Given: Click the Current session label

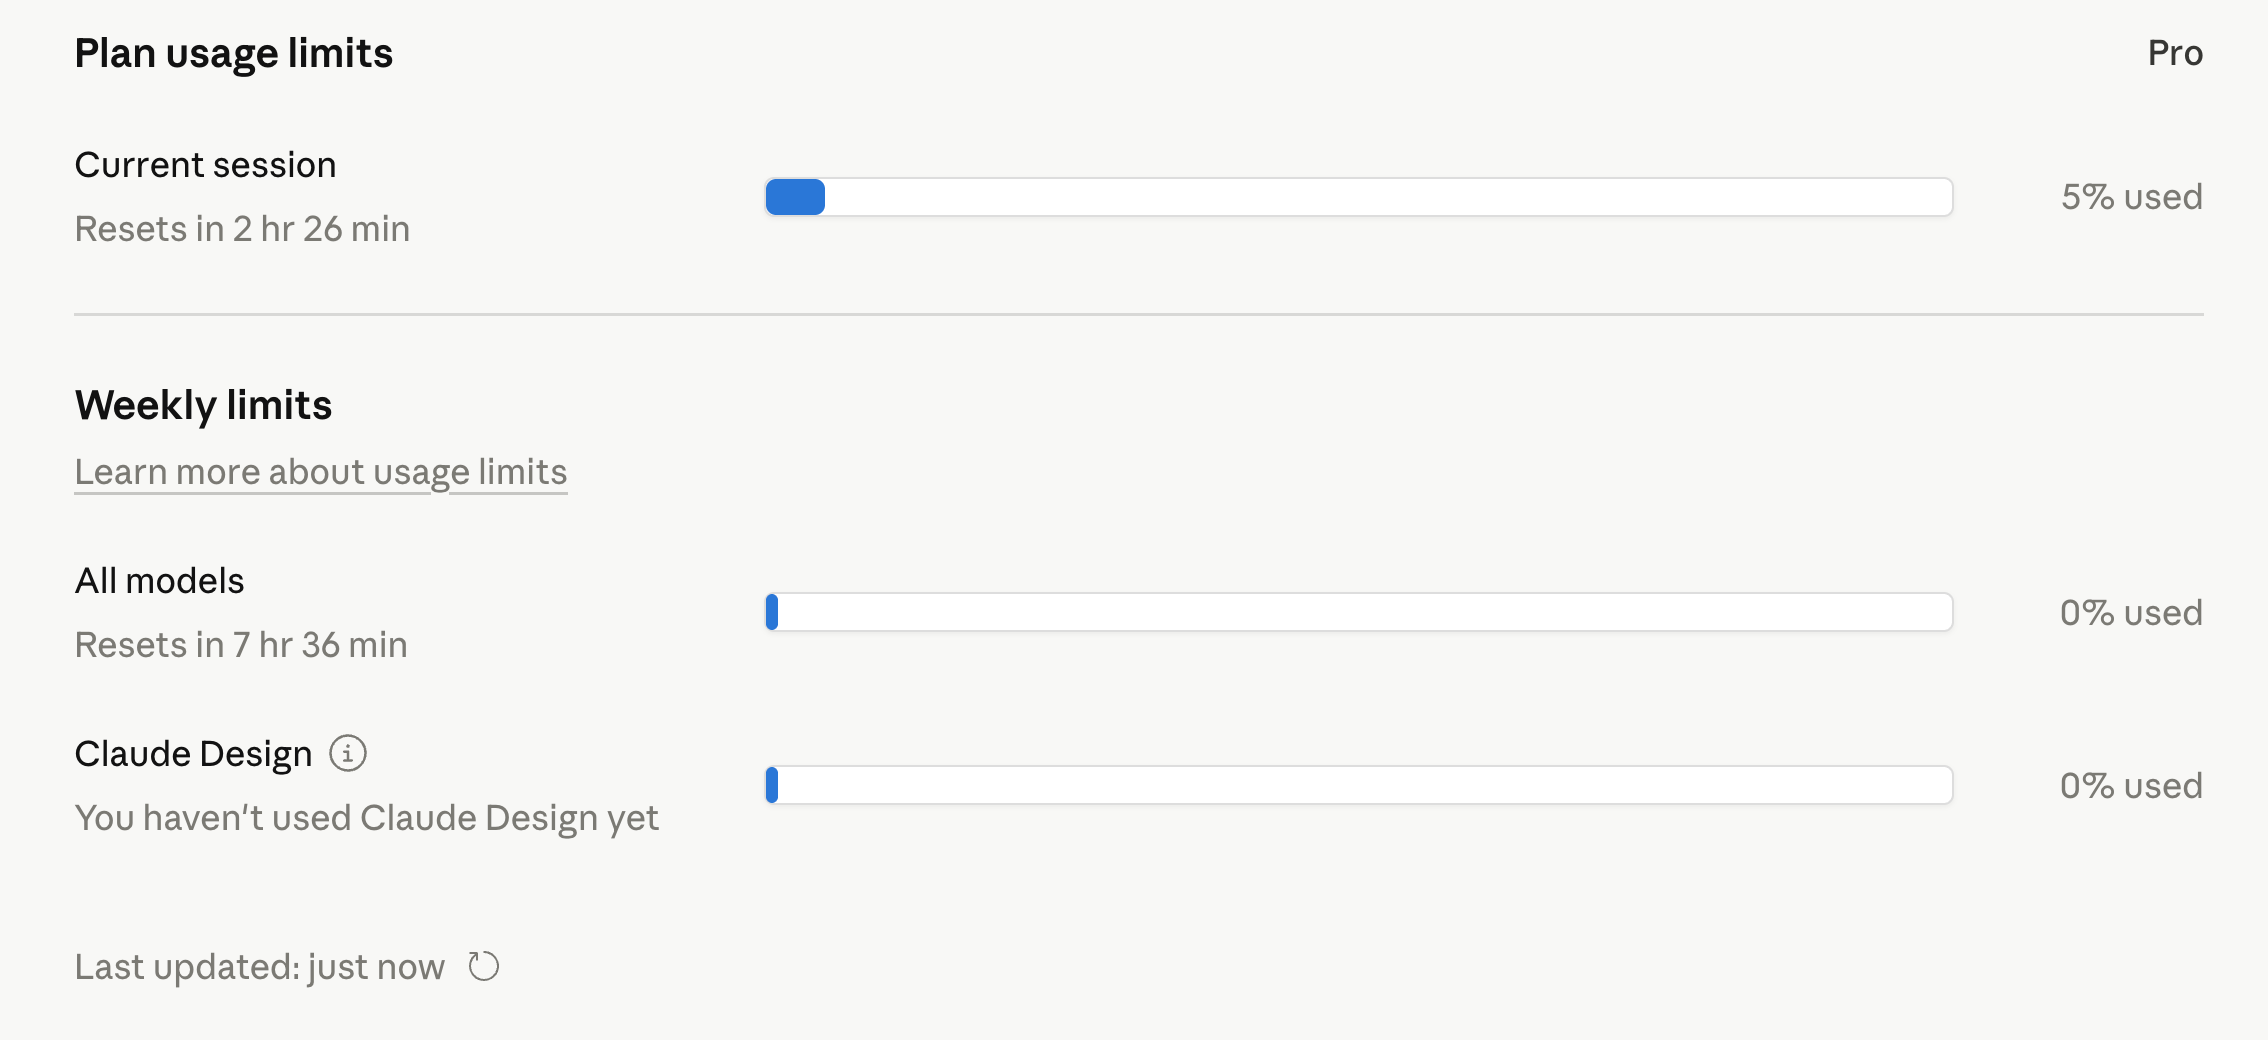Looking at the screenshot, I should point(206,164).
